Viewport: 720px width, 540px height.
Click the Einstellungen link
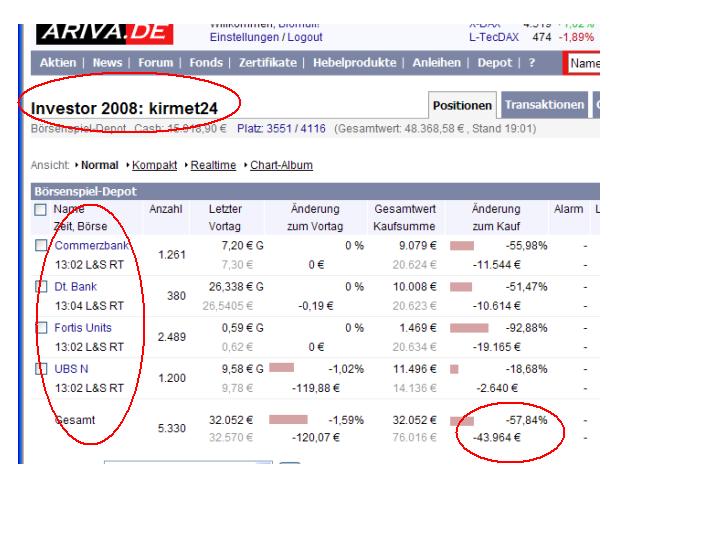pos(244,37)
